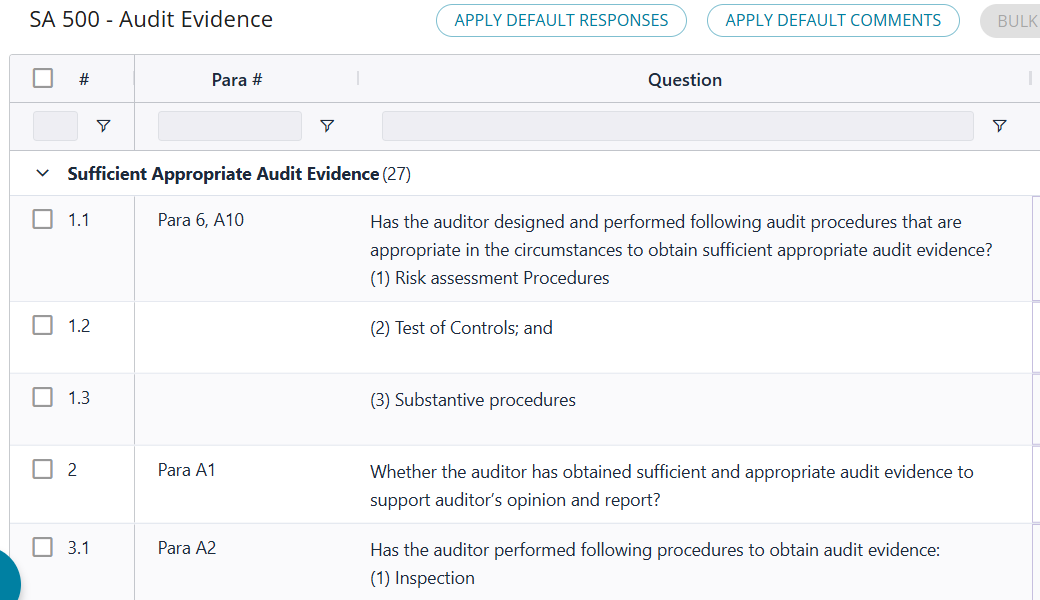The image size is (1040, 600).
Task: Tick the checkbox for row 1.3
Action: click(x=43, y=397)
